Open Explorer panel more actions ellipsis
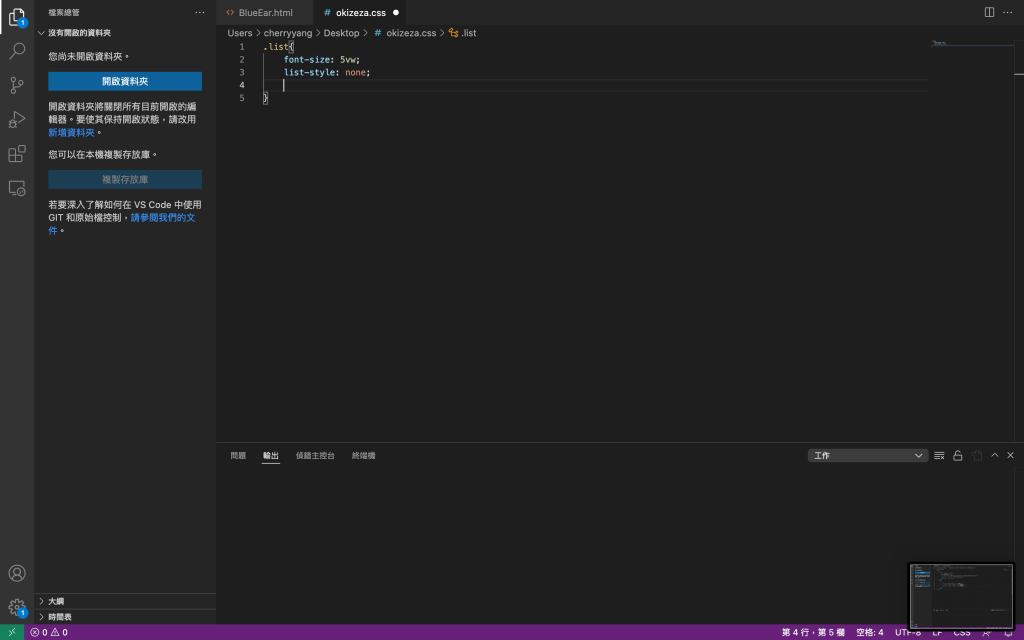 click(x=199, y=12)
